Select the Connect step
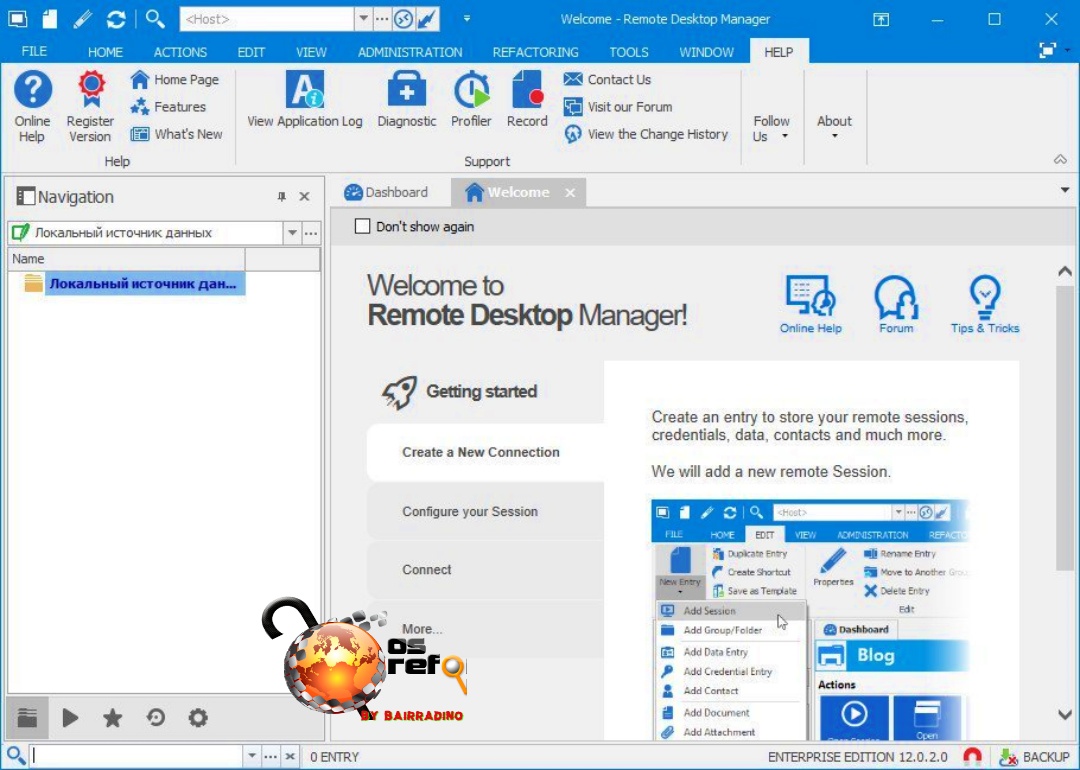This screenshot has width=1080, height=770. tap(486, 570)
